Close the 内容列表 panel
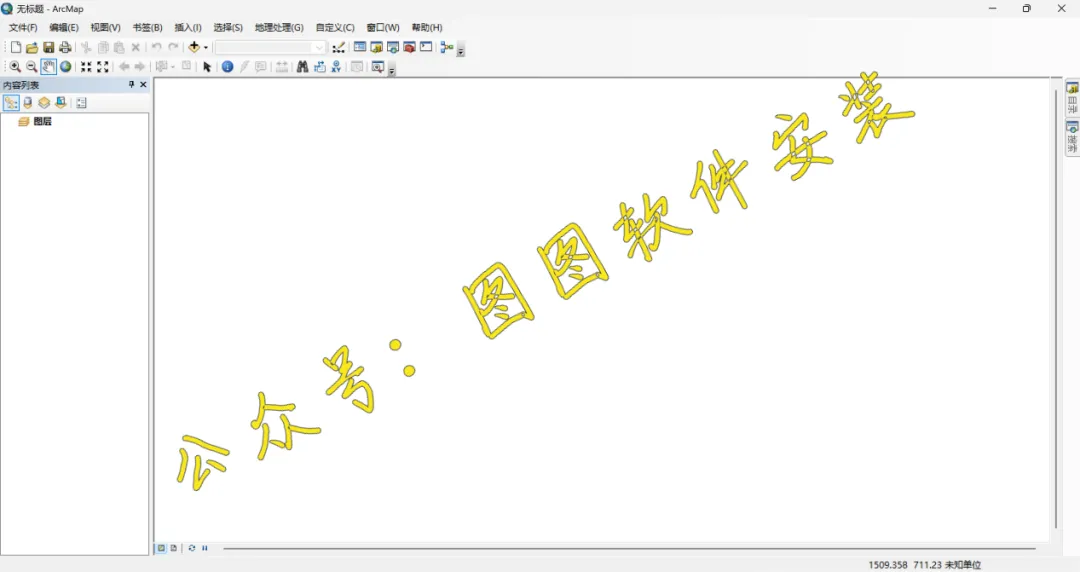 [x=143, y=84]
